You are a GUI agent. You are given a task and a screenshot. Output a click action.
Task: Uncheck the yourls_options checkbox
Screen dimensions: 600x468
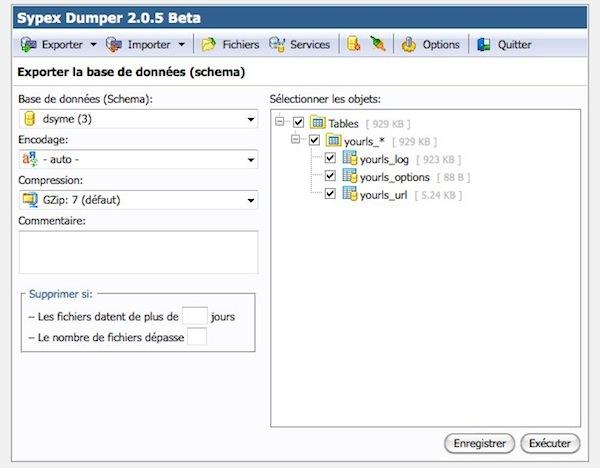[x=330, y=176]
